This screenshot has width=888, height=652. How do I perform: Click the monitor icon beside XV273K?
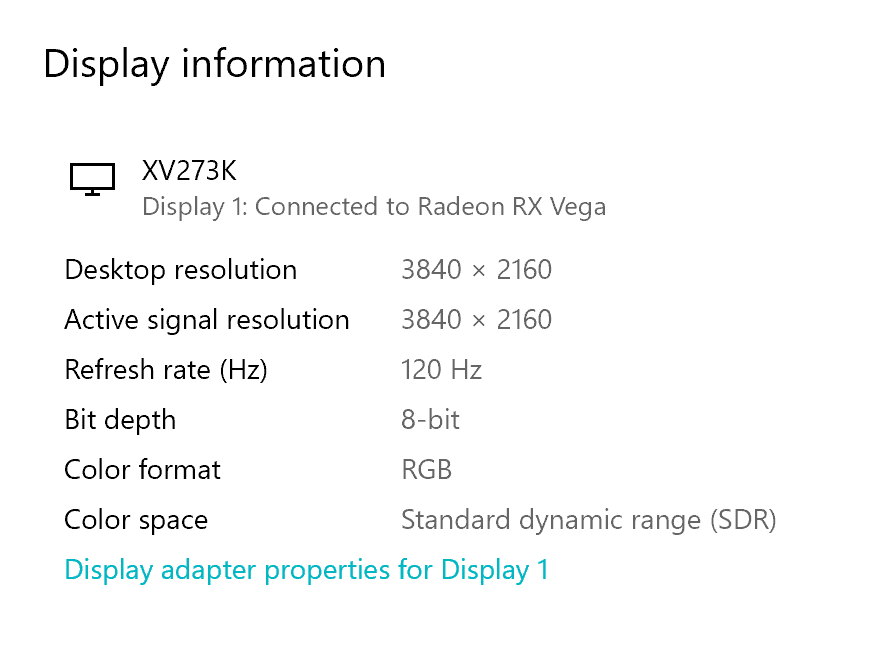point(92,179)
